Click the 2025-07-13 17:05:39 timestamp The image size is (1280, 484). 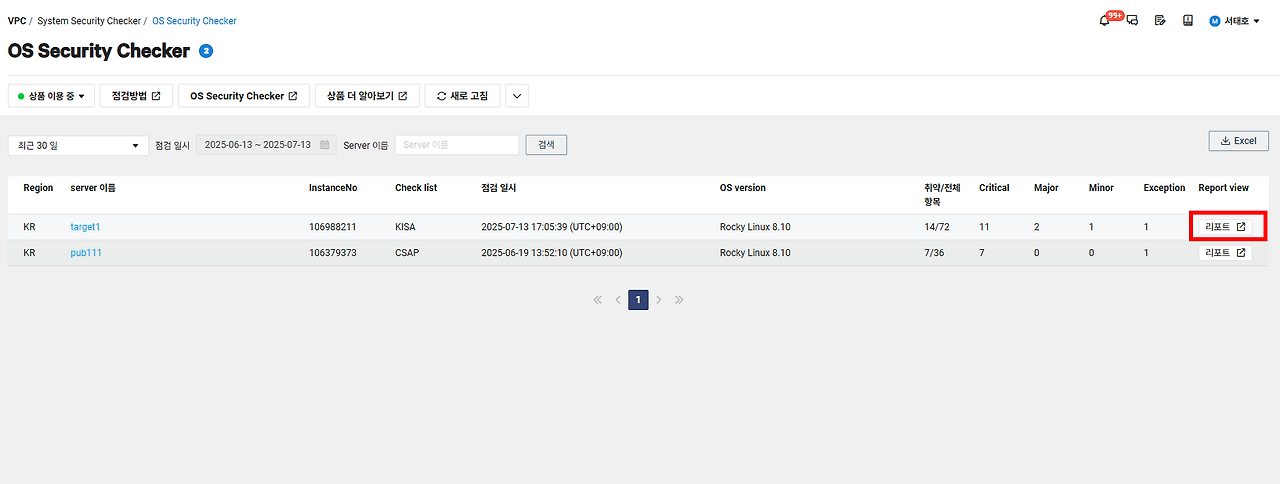[554, 227]
